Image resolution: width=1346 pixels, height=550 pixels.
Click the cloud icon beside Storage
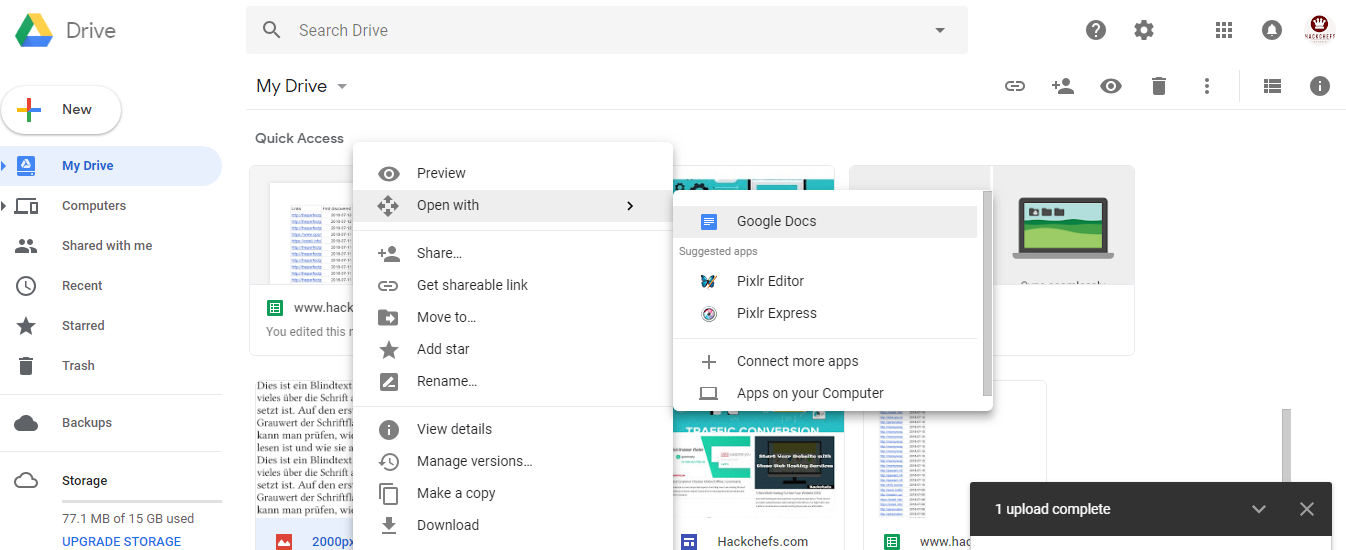point(26,481)
